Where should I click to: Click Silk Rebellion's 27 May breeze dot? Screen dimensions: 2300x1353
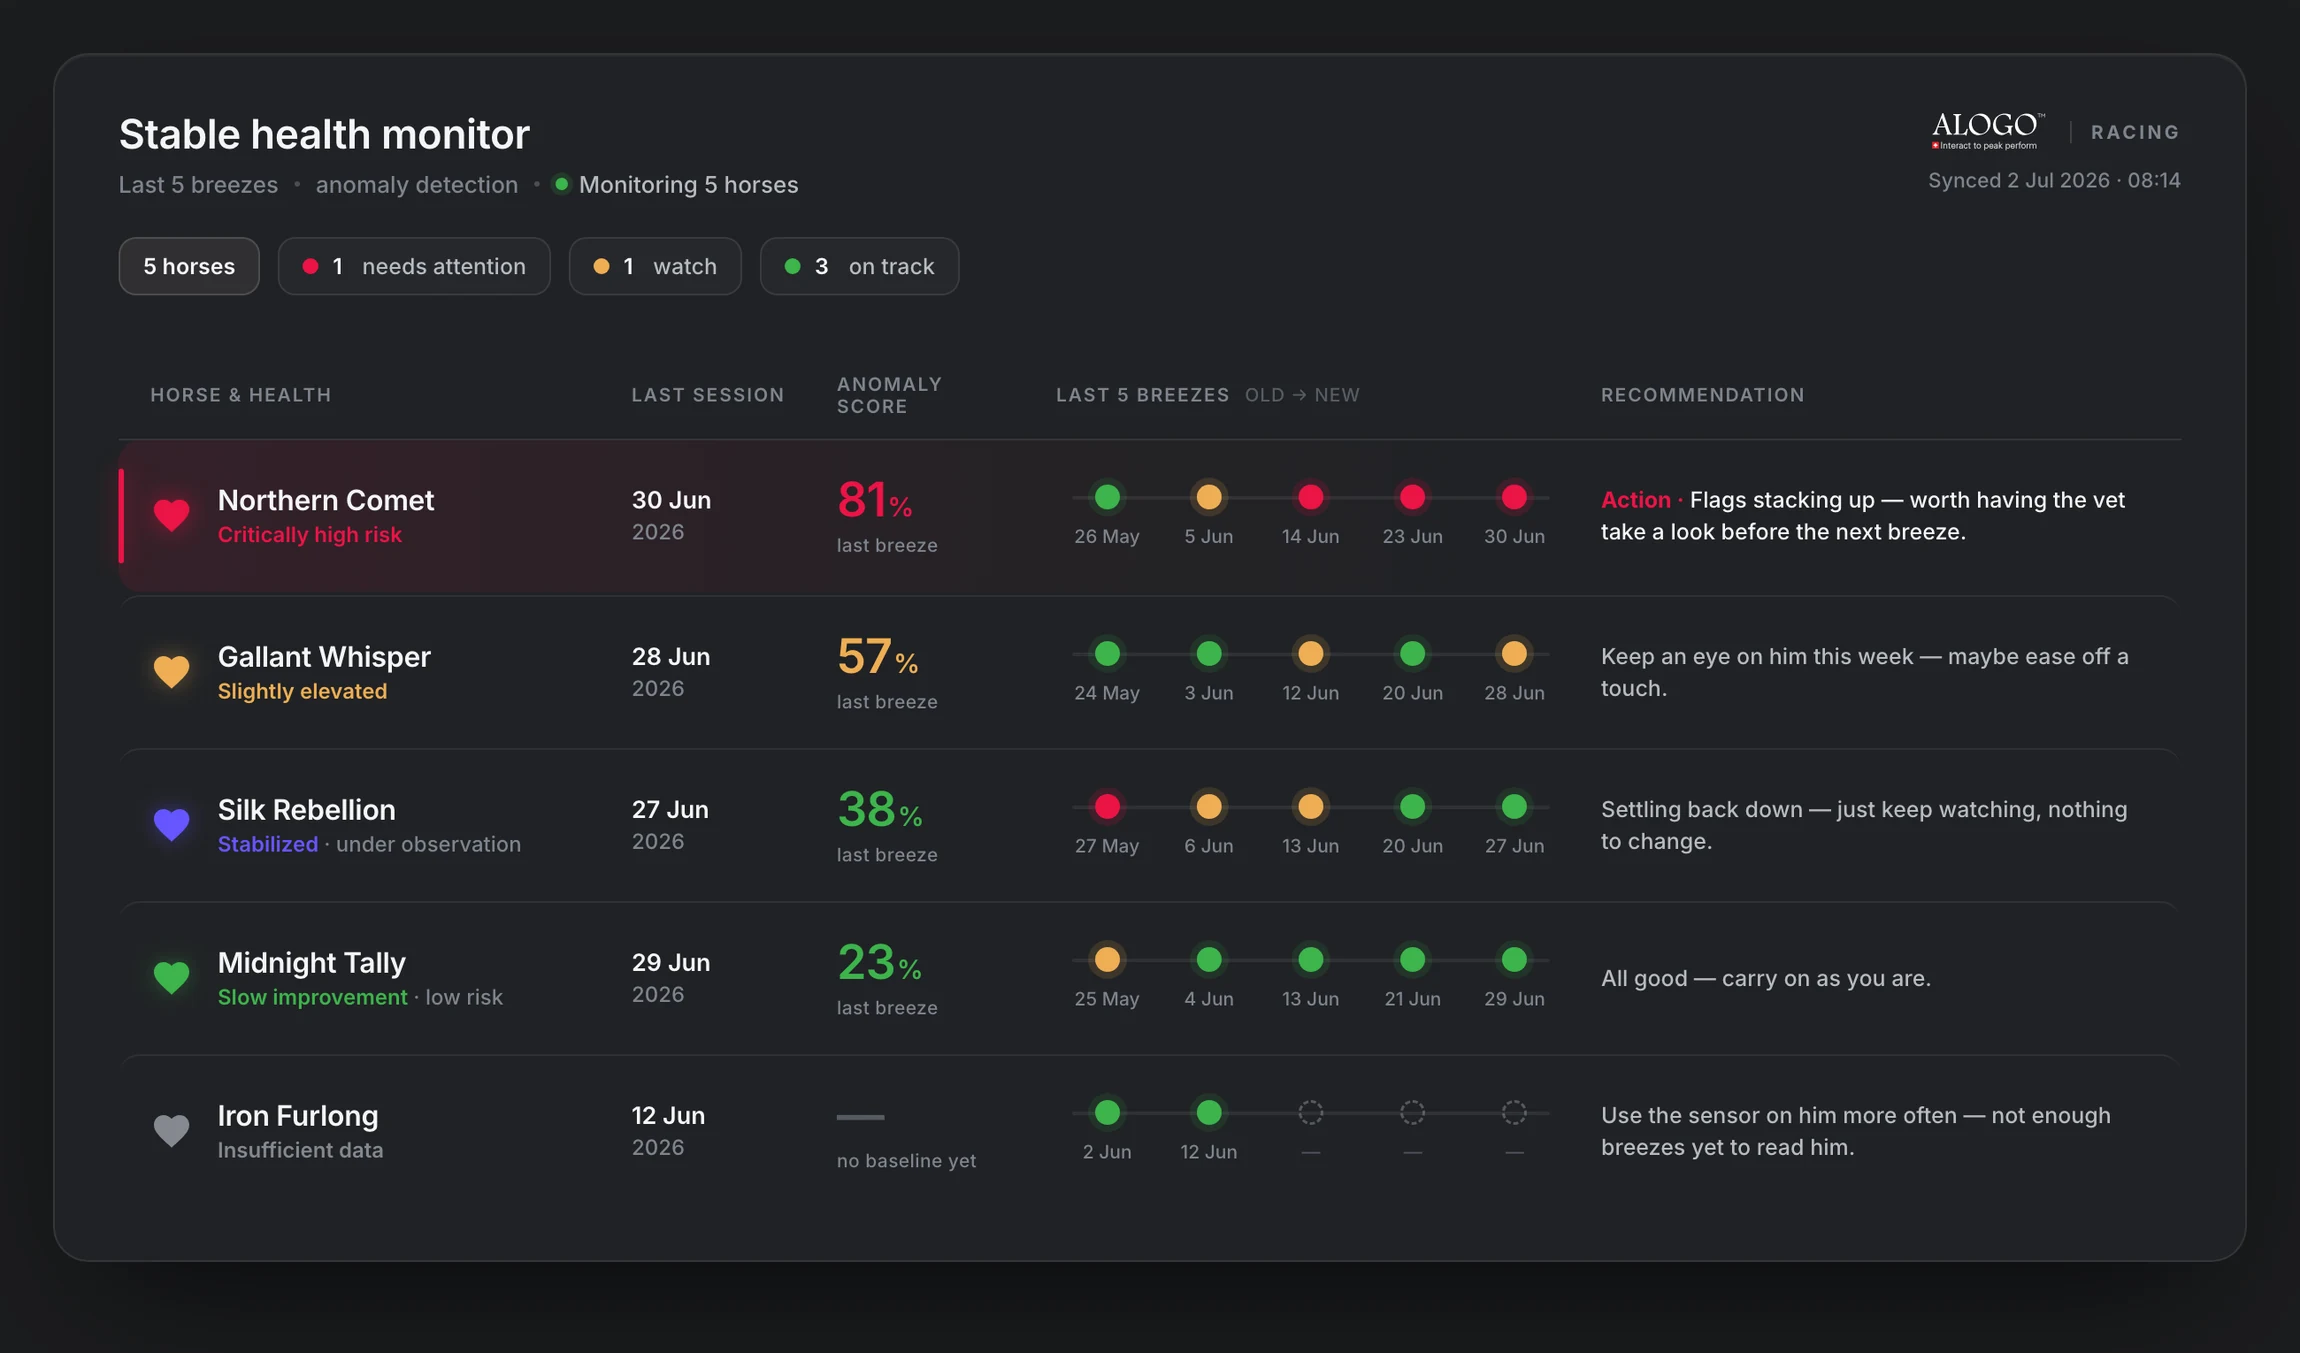1107,807
